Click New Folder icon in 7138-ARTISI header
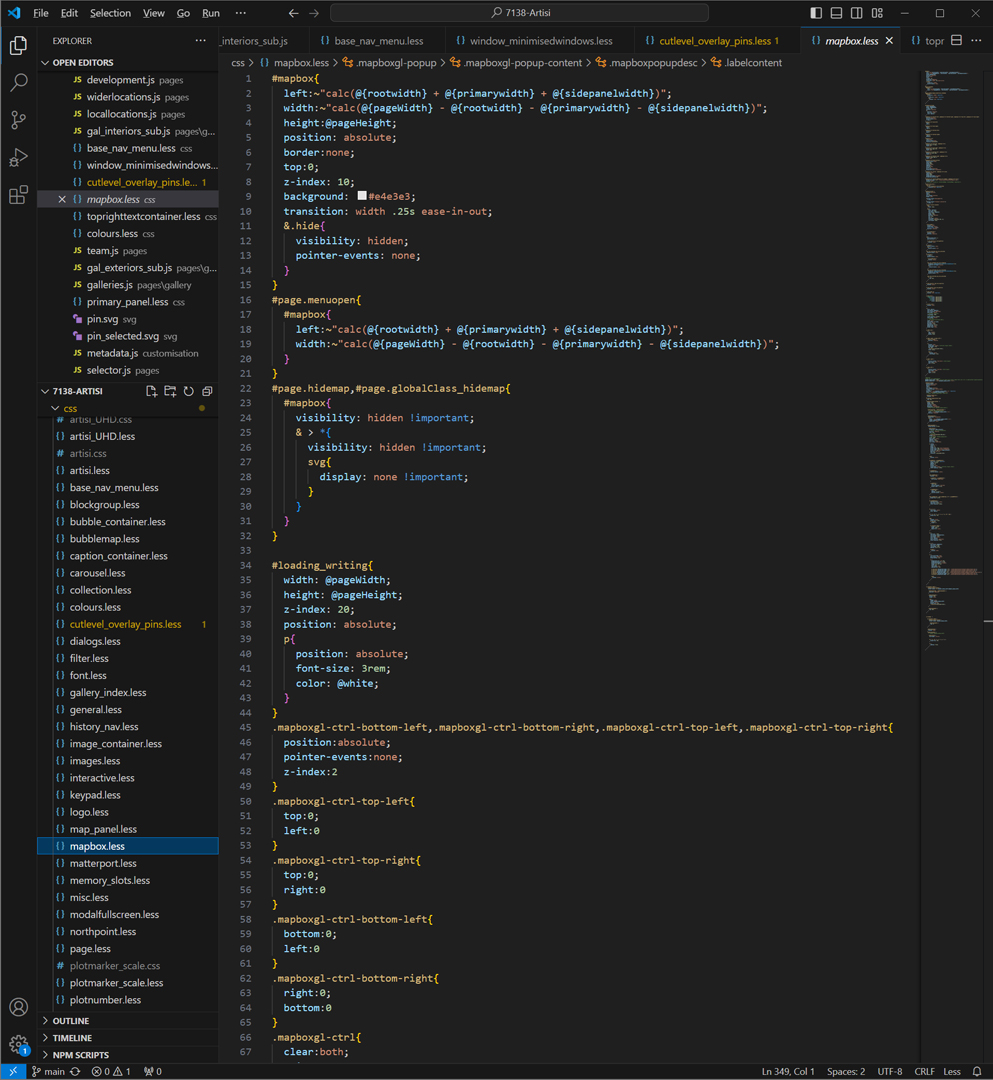This screenshot has width=993, height=1080. (x=170, y=391)
